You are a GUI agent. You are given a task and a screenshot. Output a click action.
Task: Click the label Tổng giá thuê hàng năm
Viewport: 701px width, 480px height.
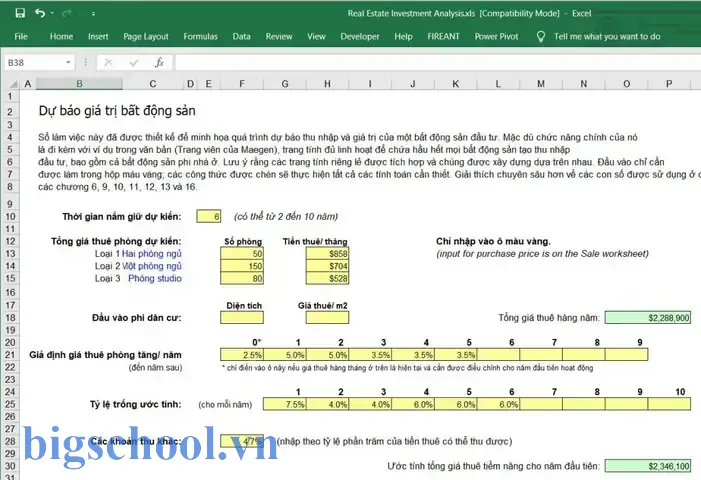549,318
